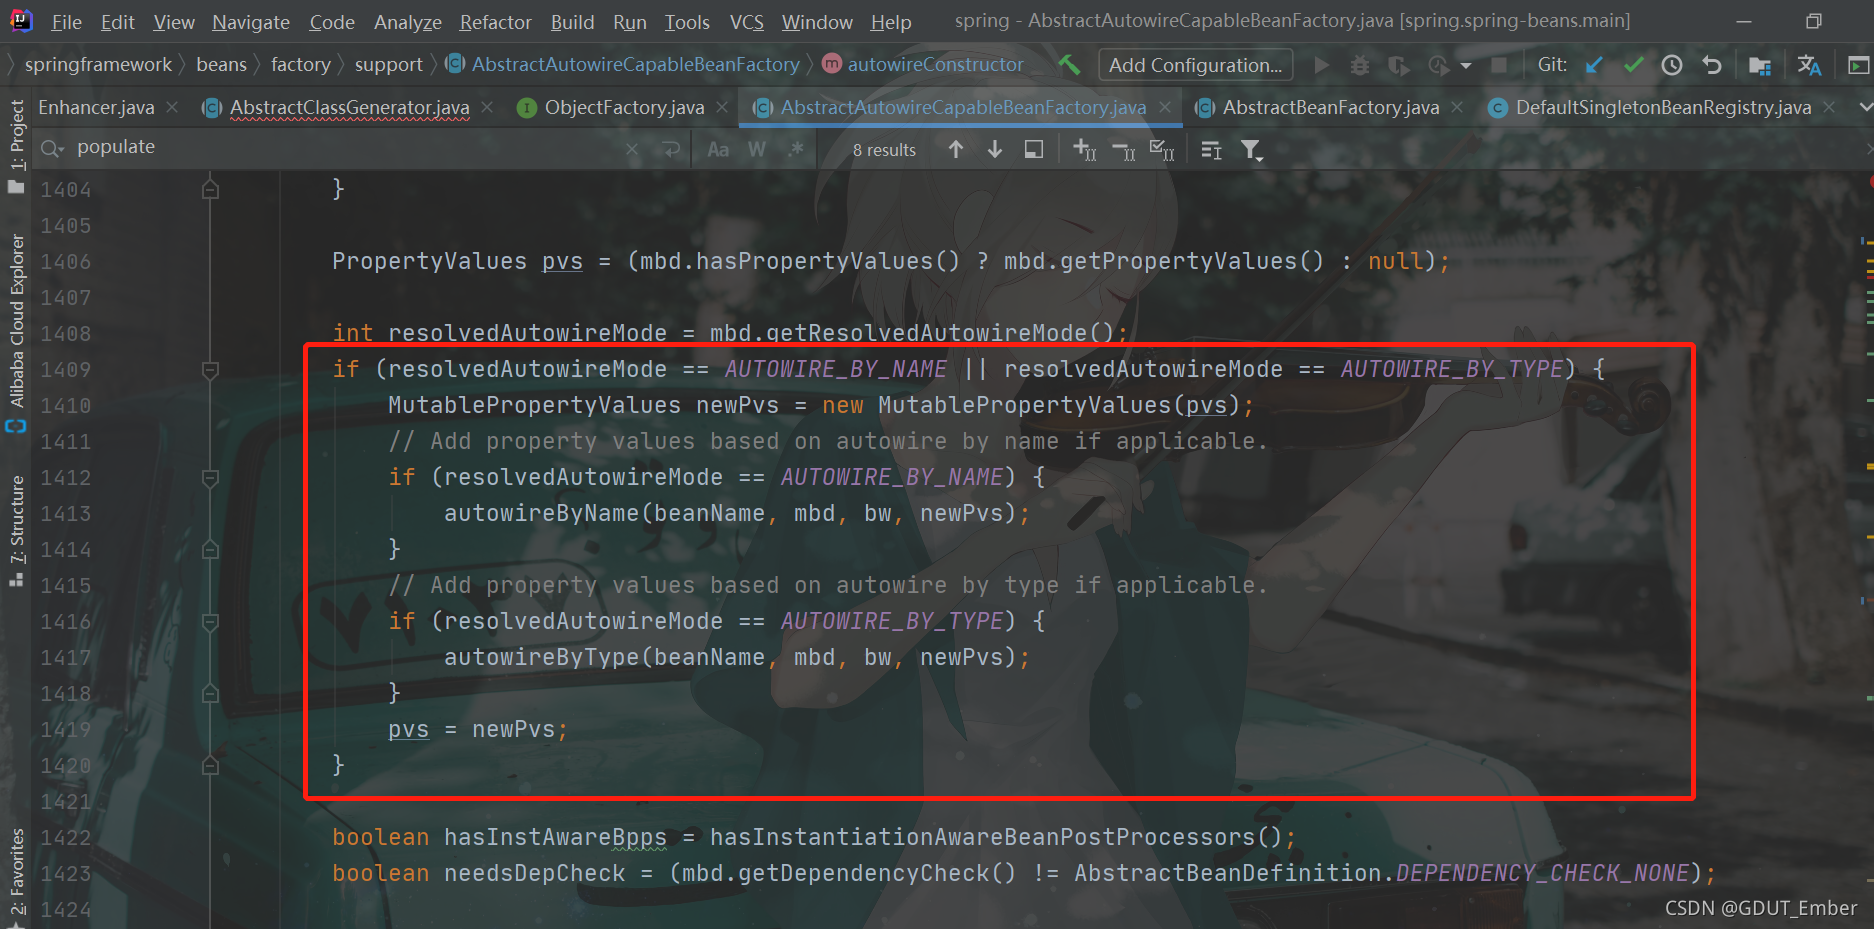The width and height of the screenshot is (1874, 929).
Task: Click the search magnifier history icon
Action: coord(52,149)
